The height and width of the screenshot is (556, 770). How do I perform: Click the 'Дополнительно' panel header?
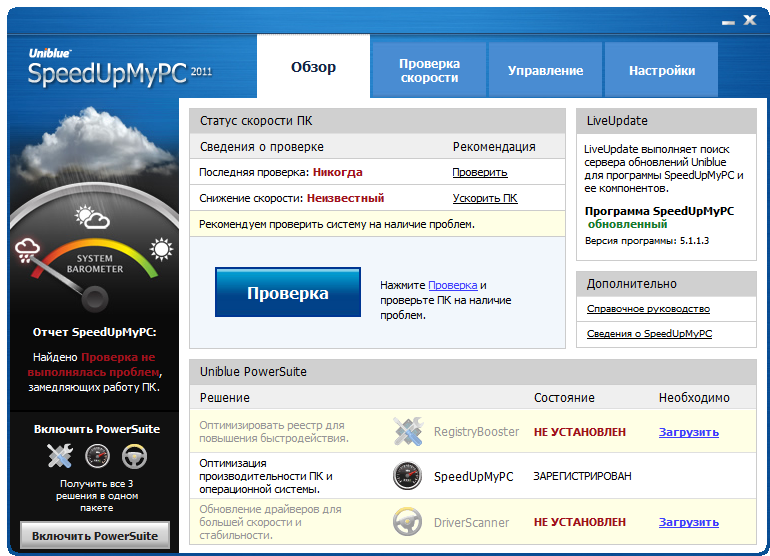(x=666, y=284)
